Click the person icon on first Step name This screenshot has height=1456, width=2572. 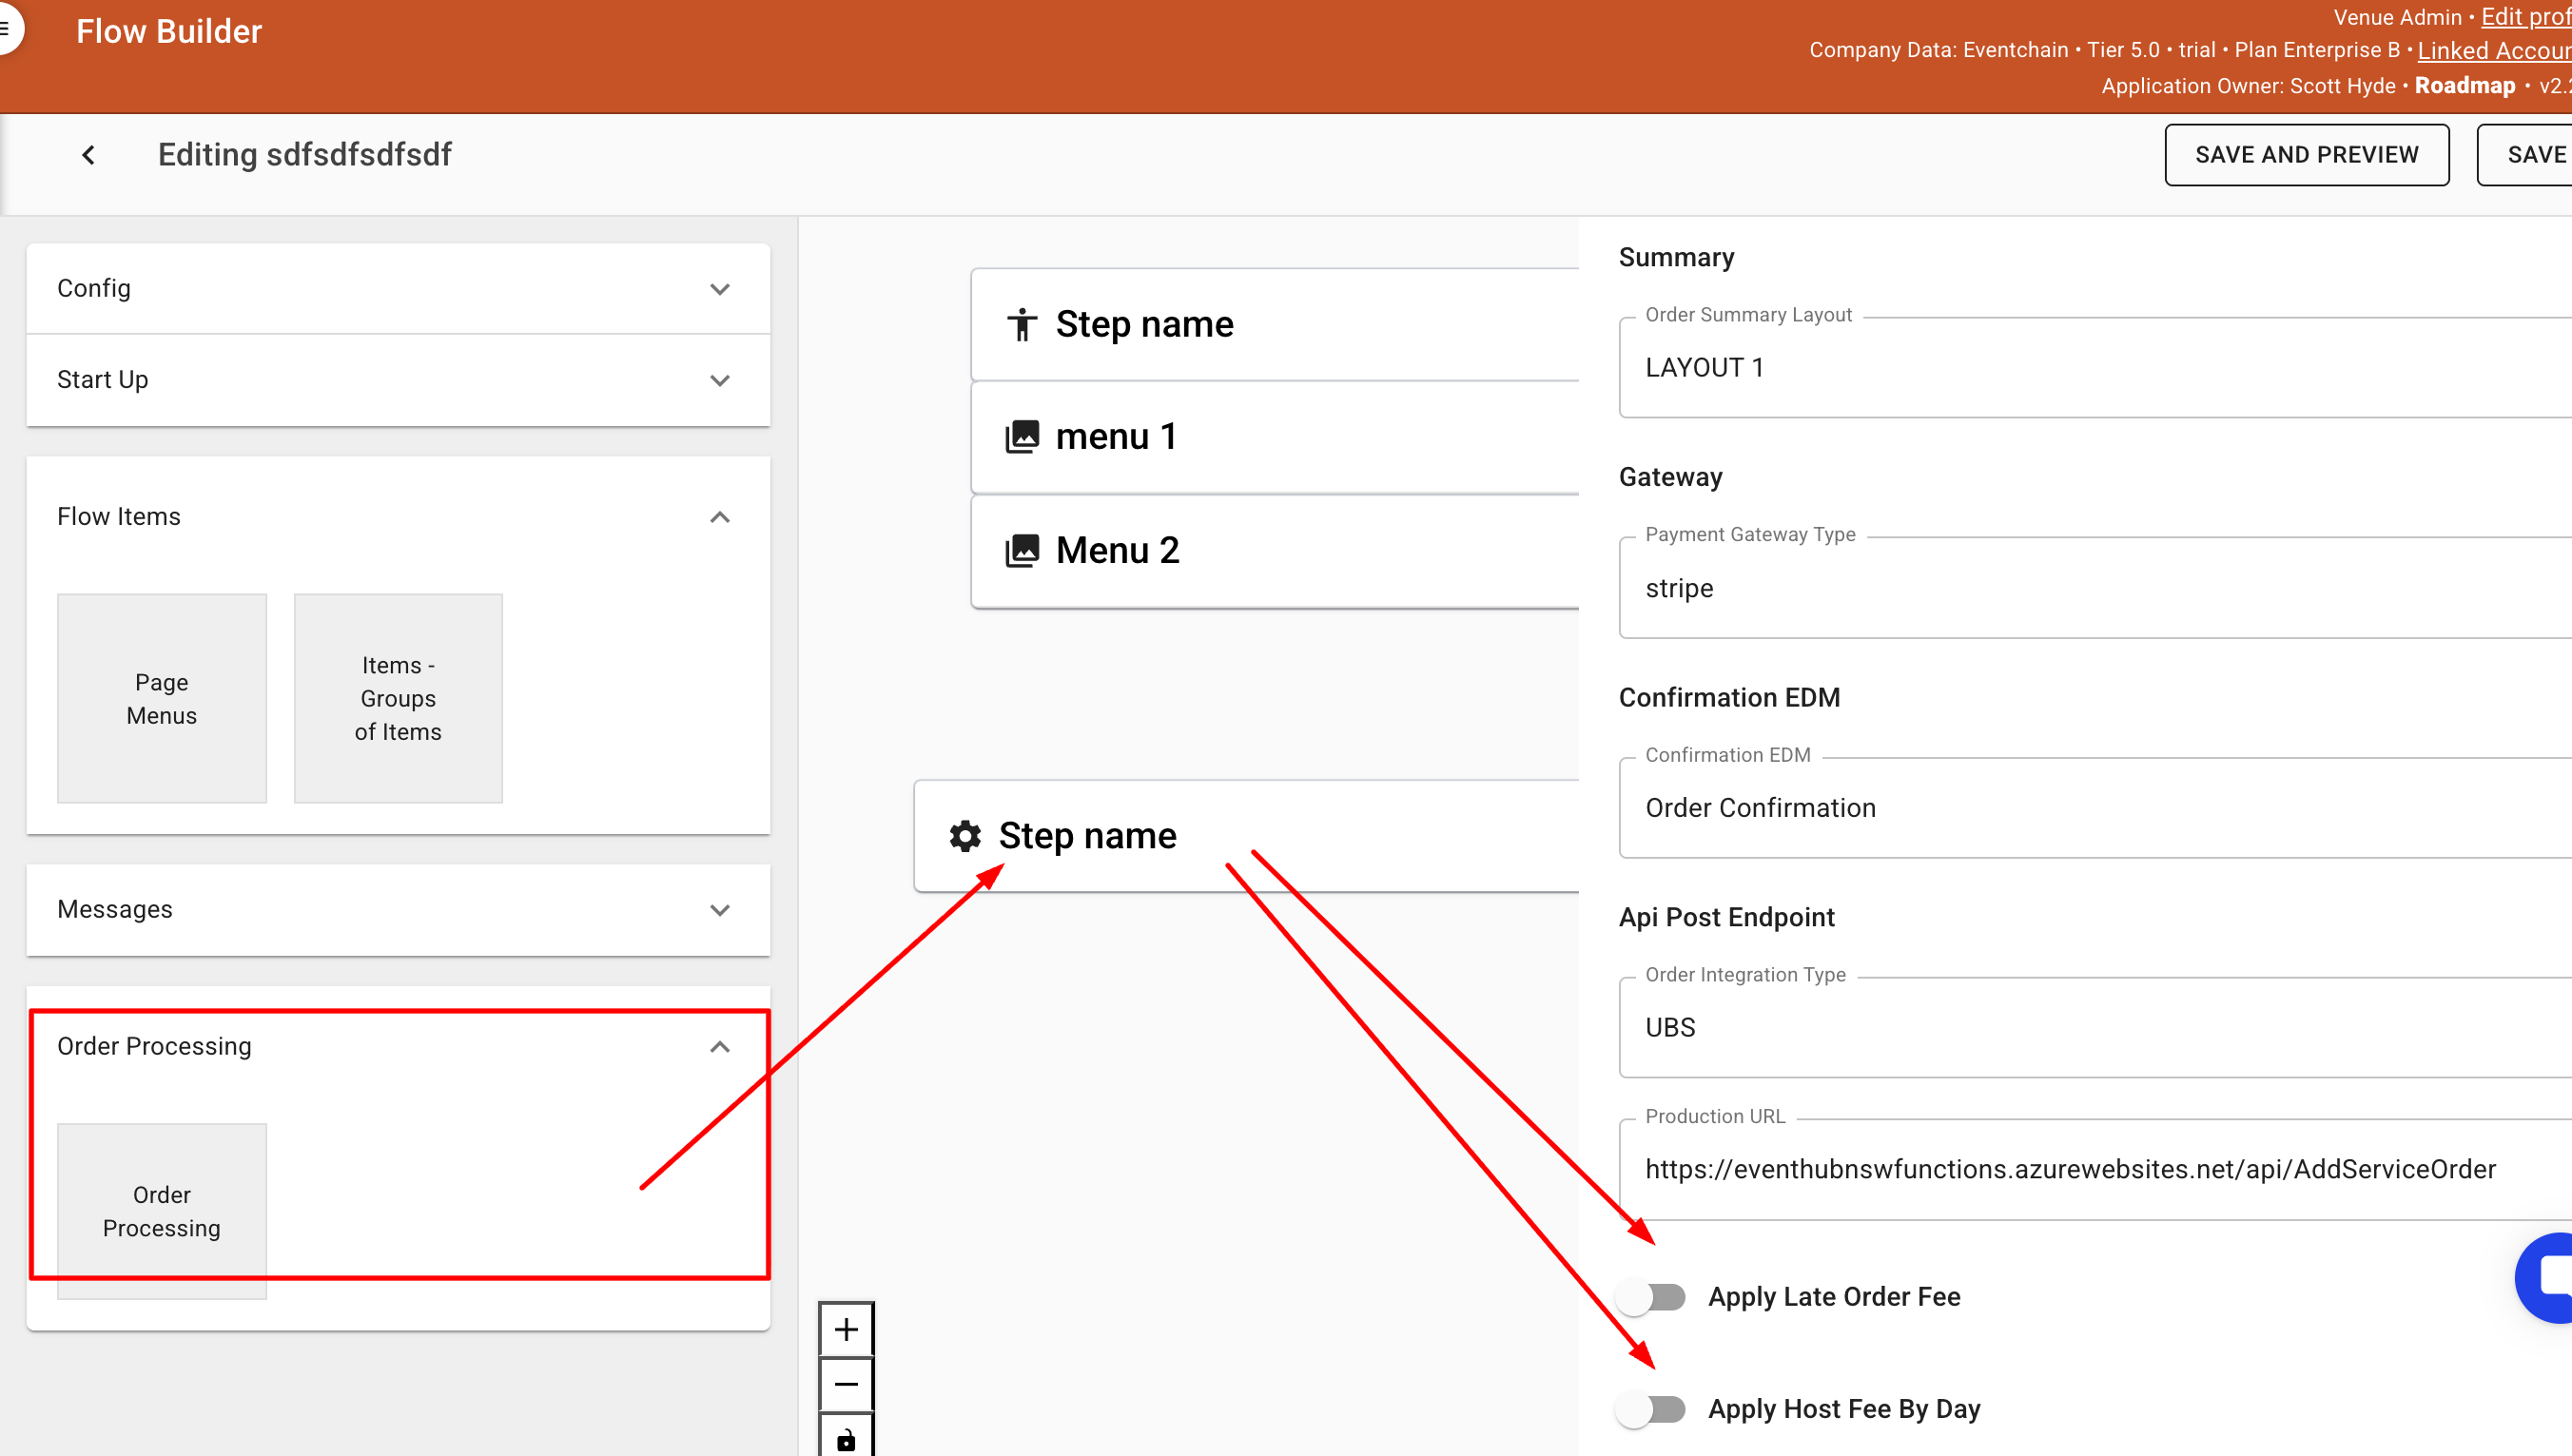(1022, 324)
